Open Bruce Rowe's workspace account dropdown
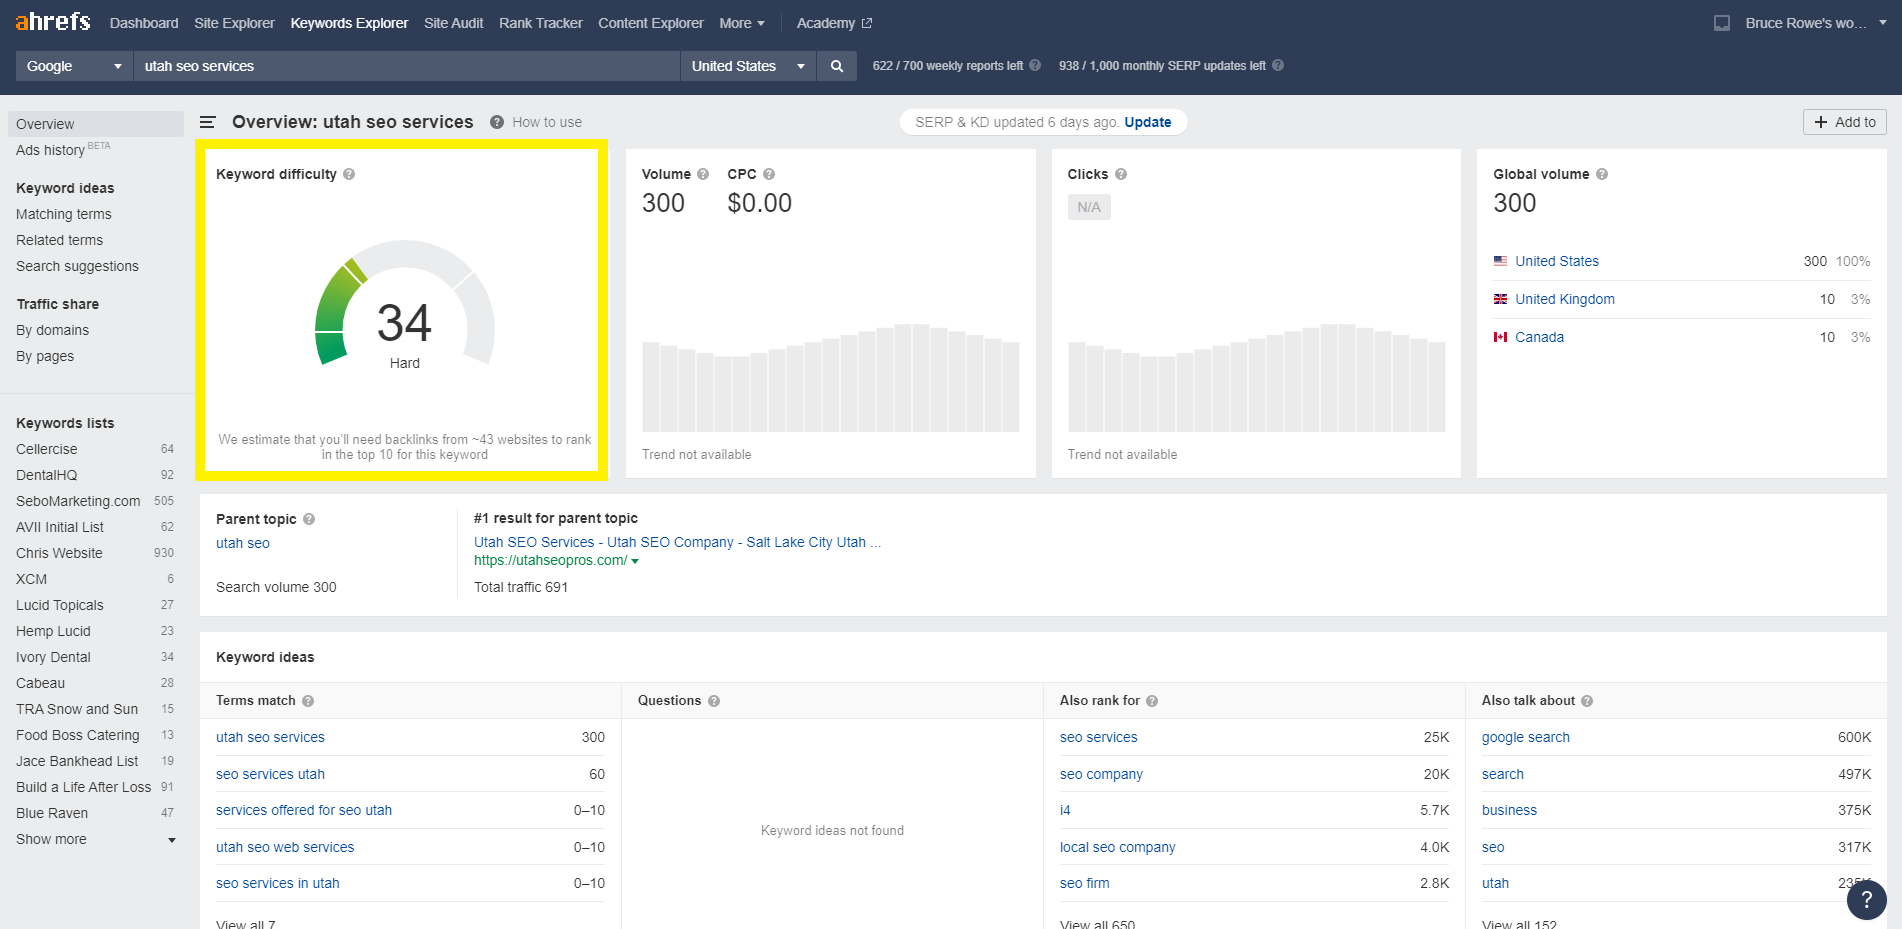The width and height of the screenshot is (1902, 929). [x=1815, y=23]
